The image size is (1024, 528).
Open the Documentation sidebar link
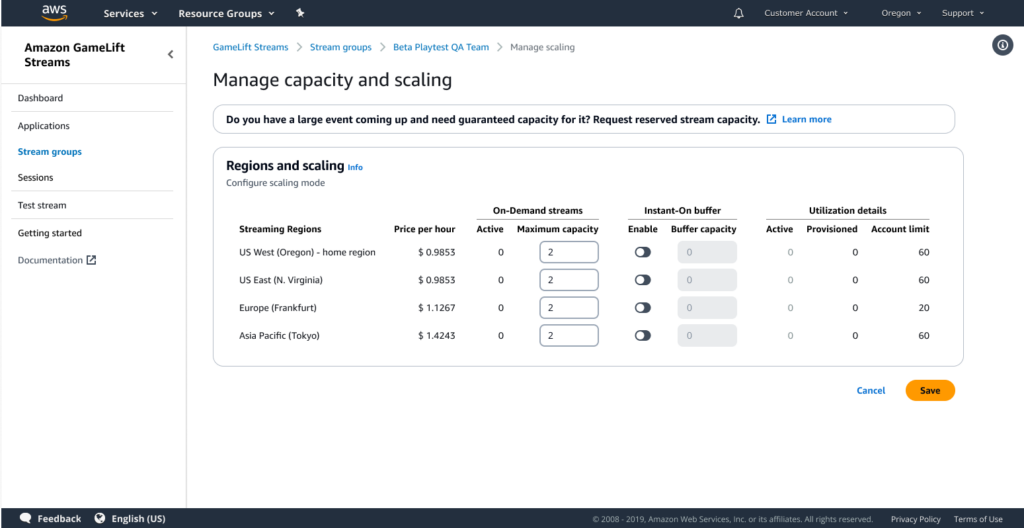pyautogui.click(x=50, y=260)
